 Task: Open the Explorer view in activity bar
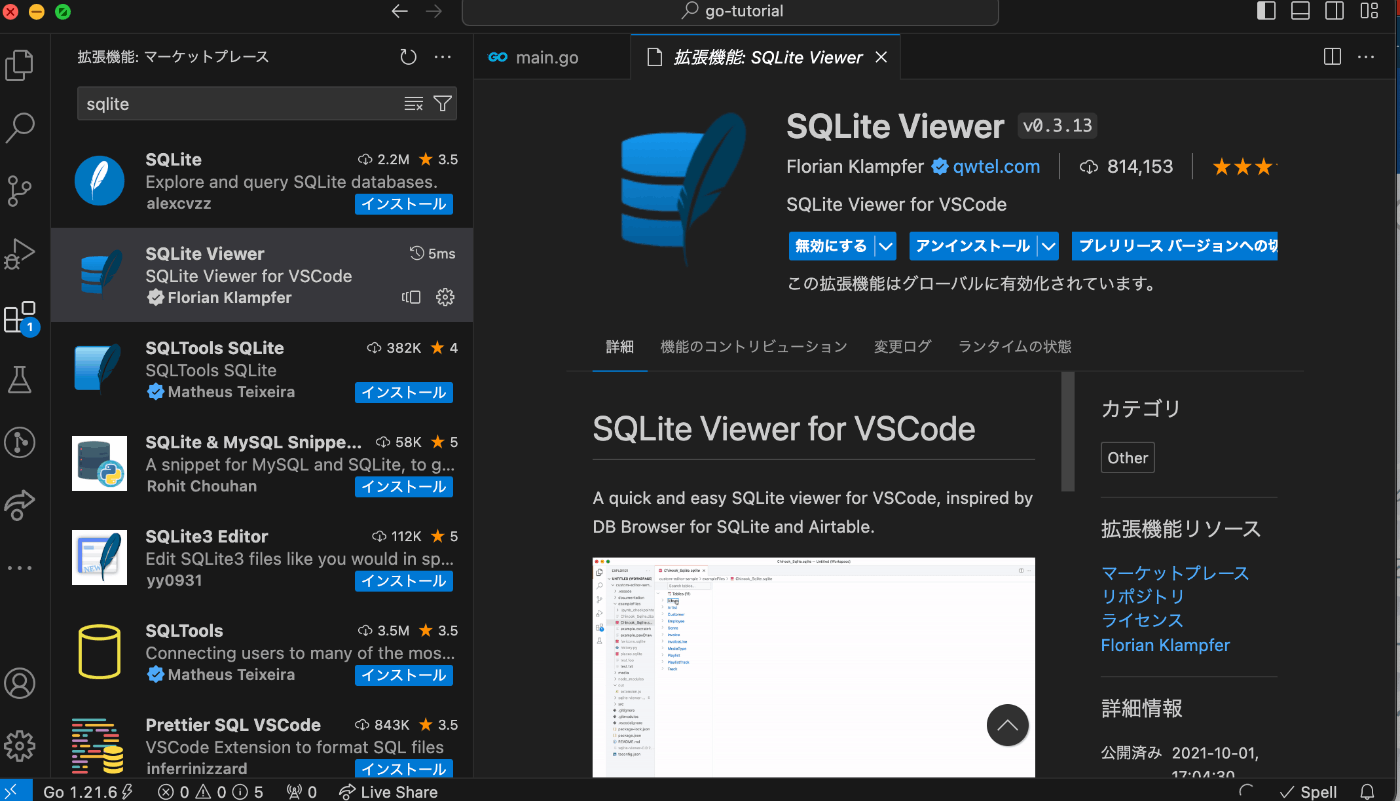tap(20, 65)
